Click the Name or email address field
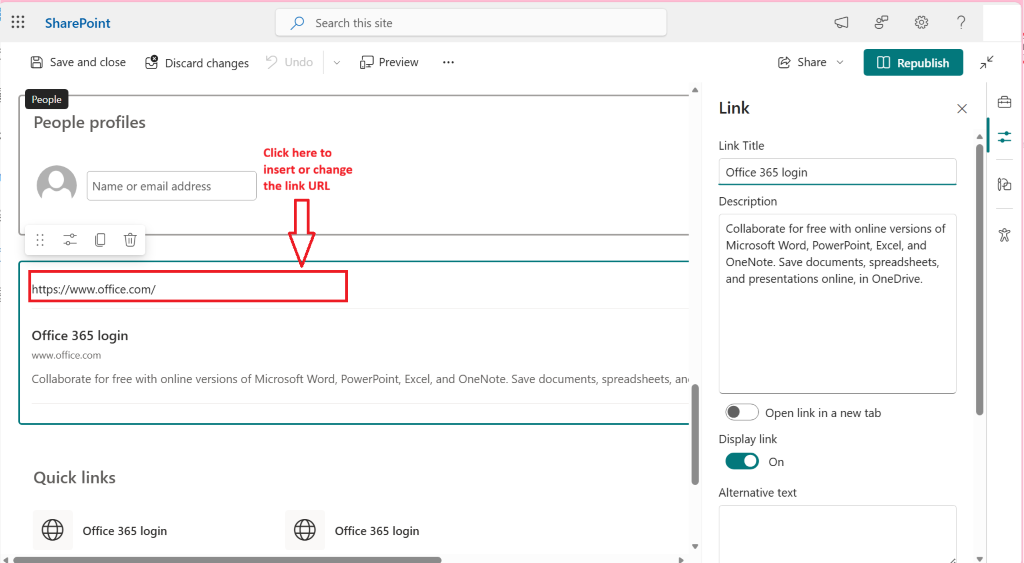1024x563 pixels. 171,186
